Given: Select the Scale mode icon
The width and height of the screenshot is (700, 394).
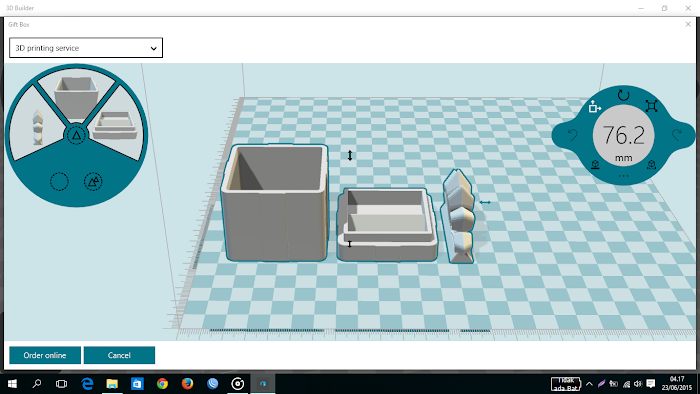Looking at the screenshot, I should [x=651, y=106].
